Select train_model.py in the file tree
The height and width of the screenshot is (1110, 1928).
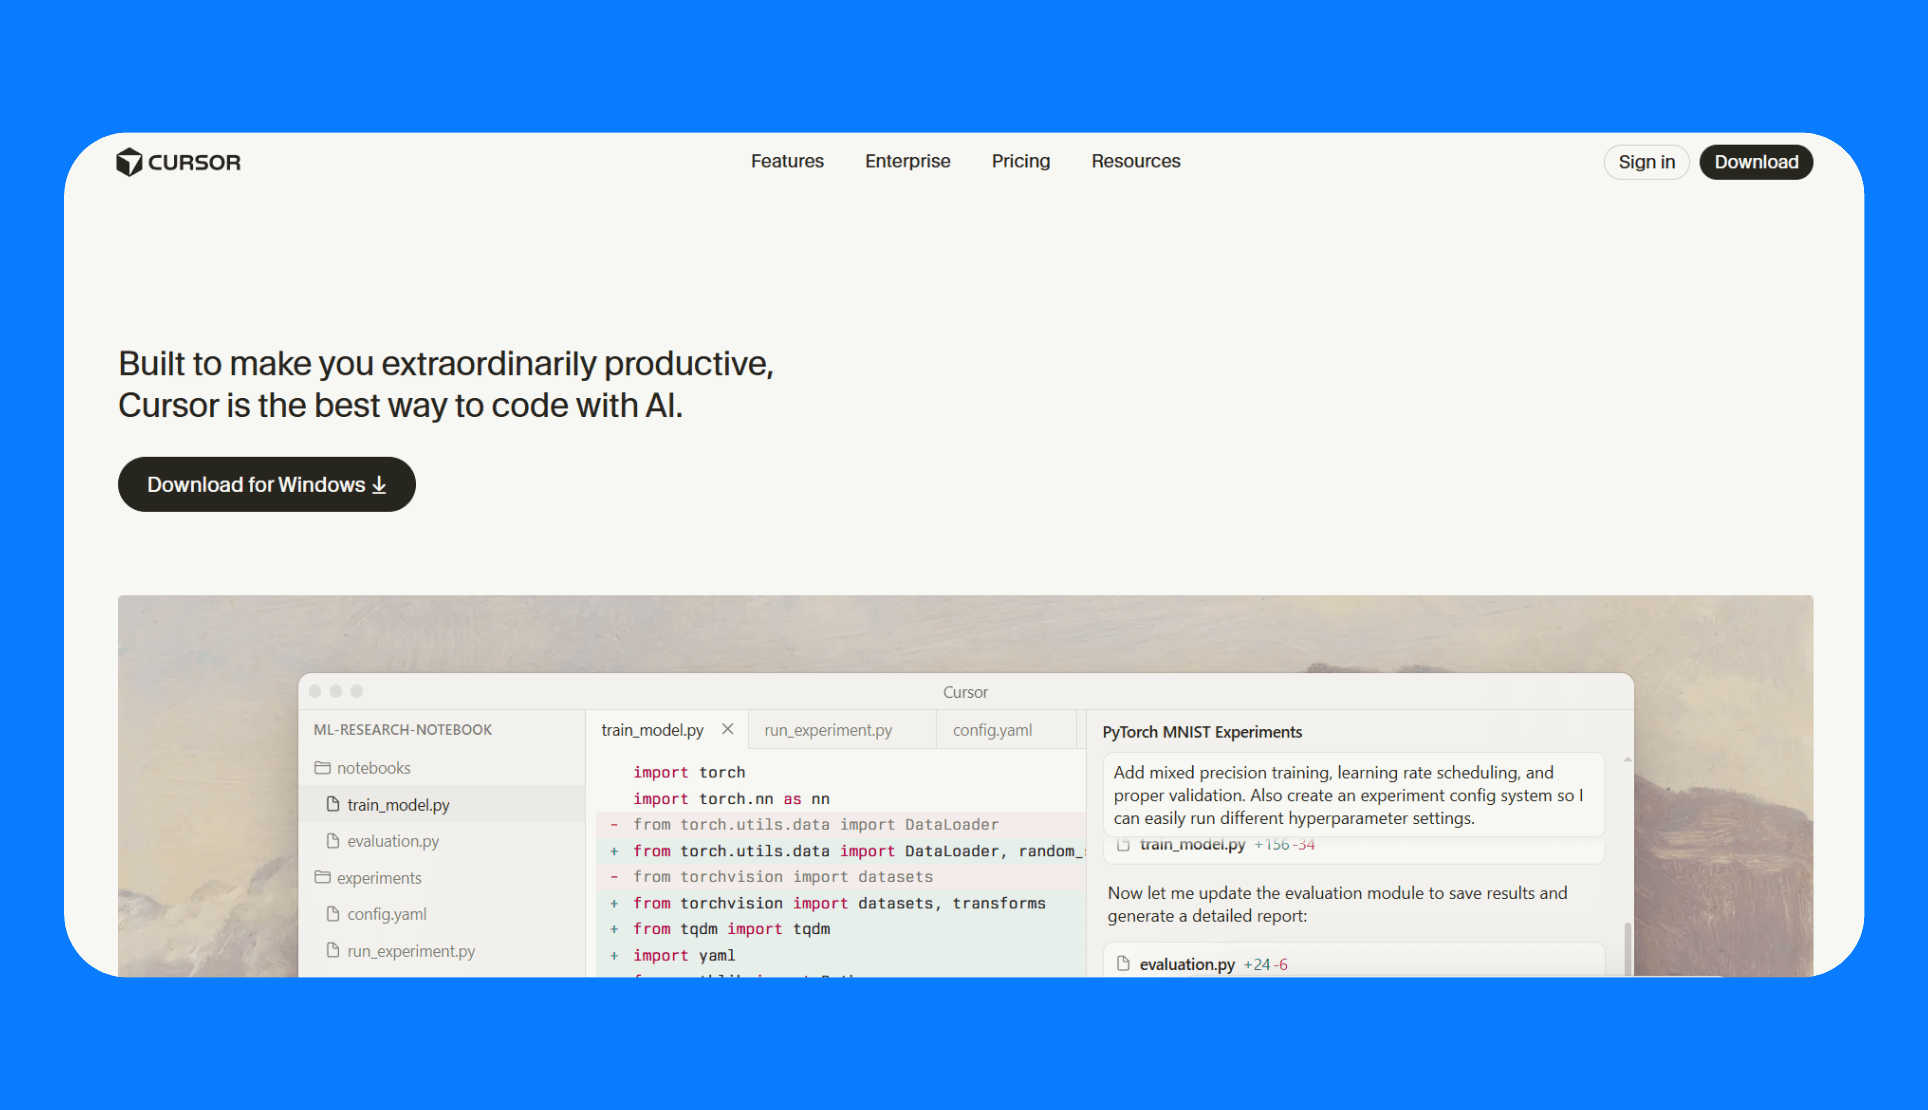pos(398,805)
